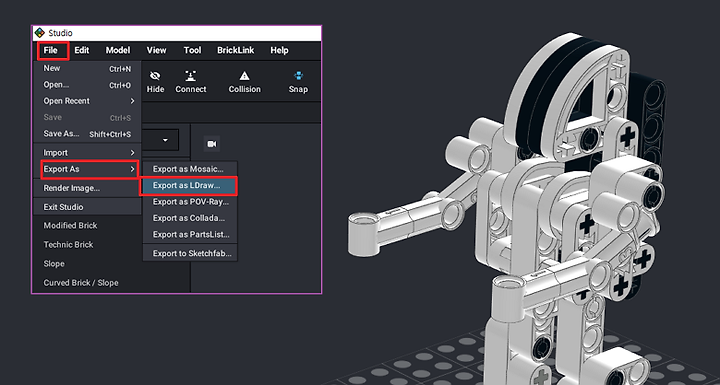Select Export as Collada...
The height and width of the screenshot is (385, 720).
(x=190, y=218)
